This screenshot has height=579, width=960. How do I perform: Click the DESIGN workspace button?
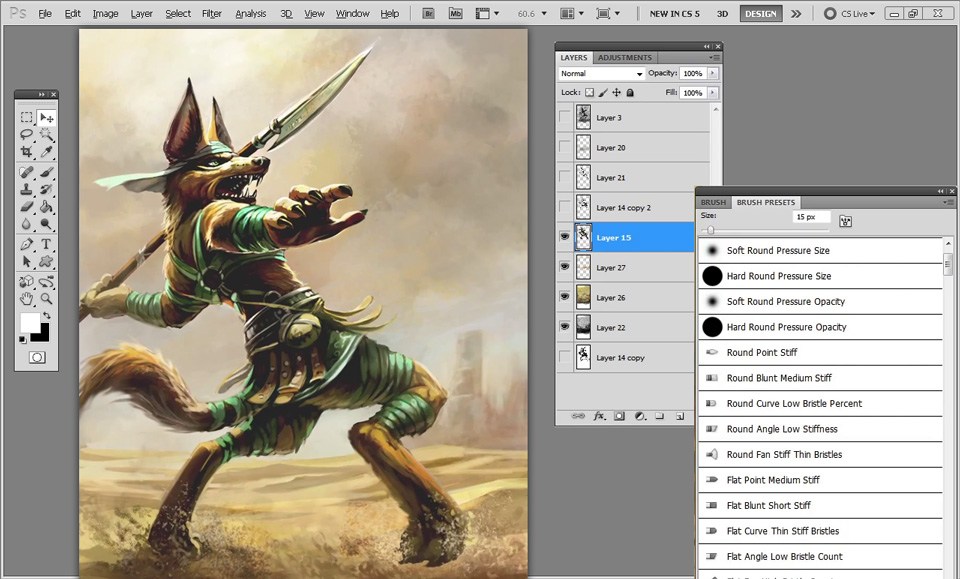pyautogui.click(x=759, y=13)
